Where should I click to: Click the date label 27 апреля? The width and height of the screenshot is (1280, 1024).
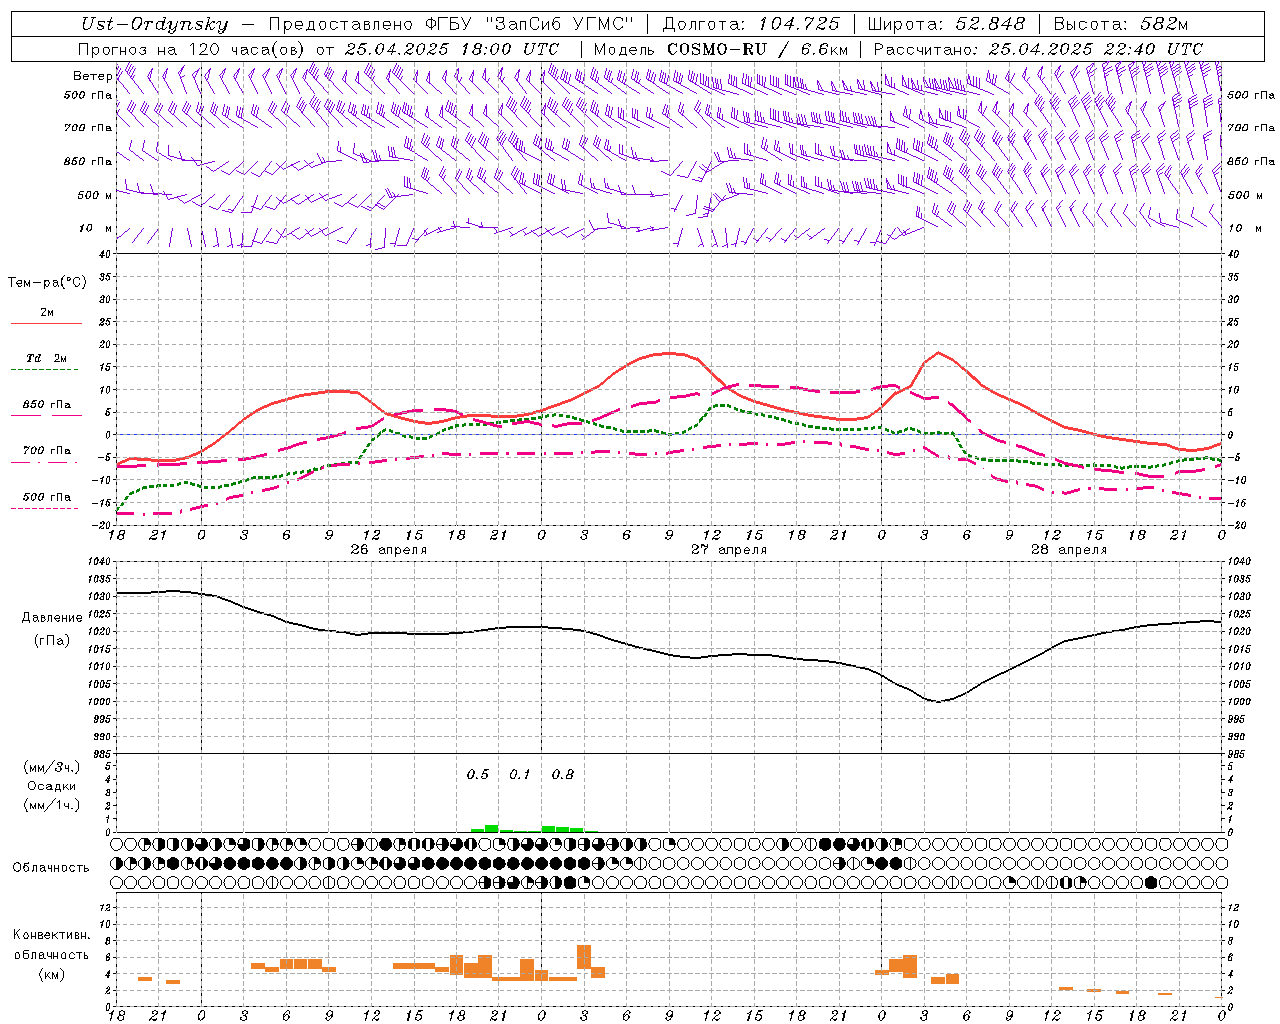[x=729, y=550]
